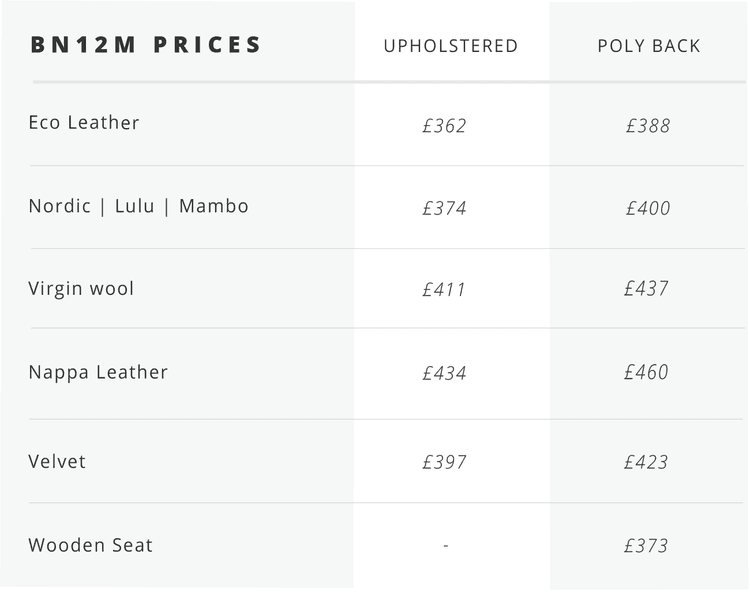Screen dimensions: 750x592
Task: Click the BN12M PRICES heading
Action: point(146,45)
